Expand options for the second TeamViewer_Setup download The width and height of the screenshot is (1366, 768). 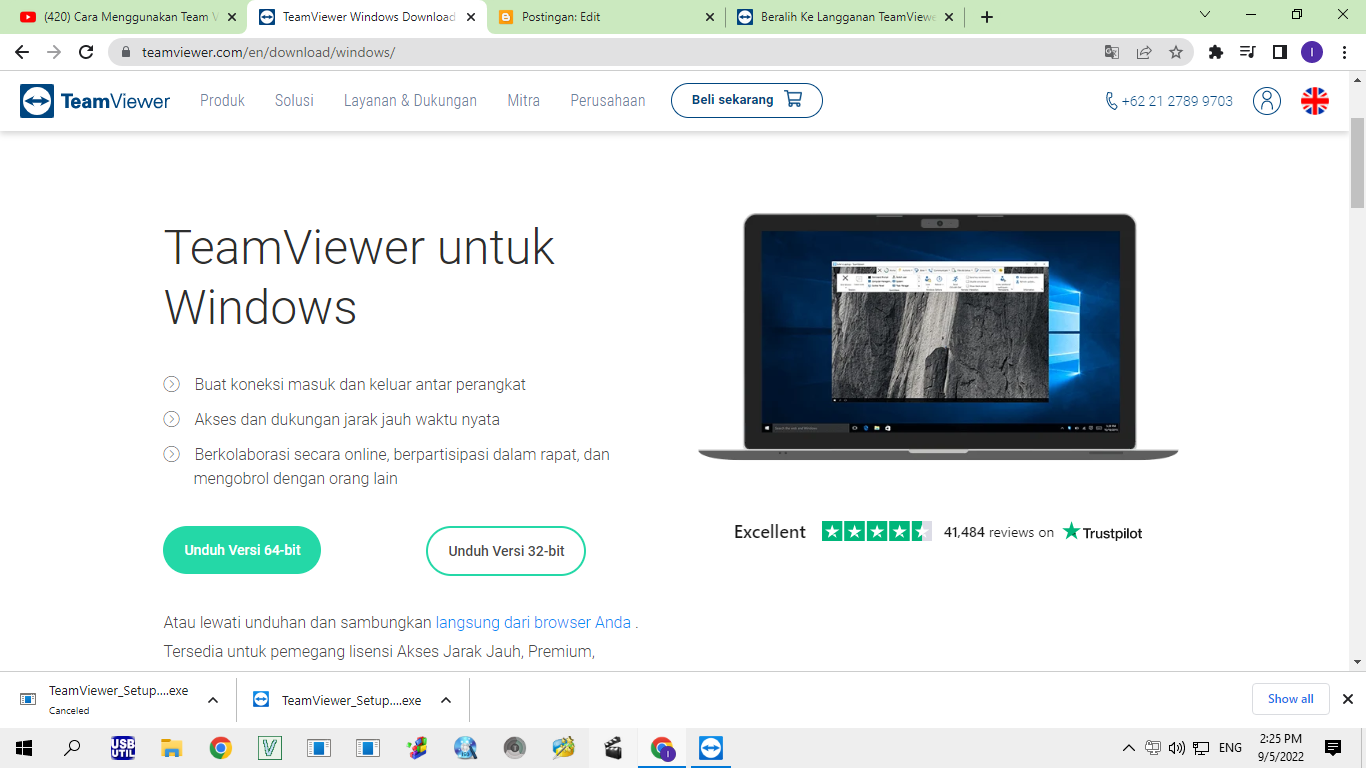(x=446, y=700)
